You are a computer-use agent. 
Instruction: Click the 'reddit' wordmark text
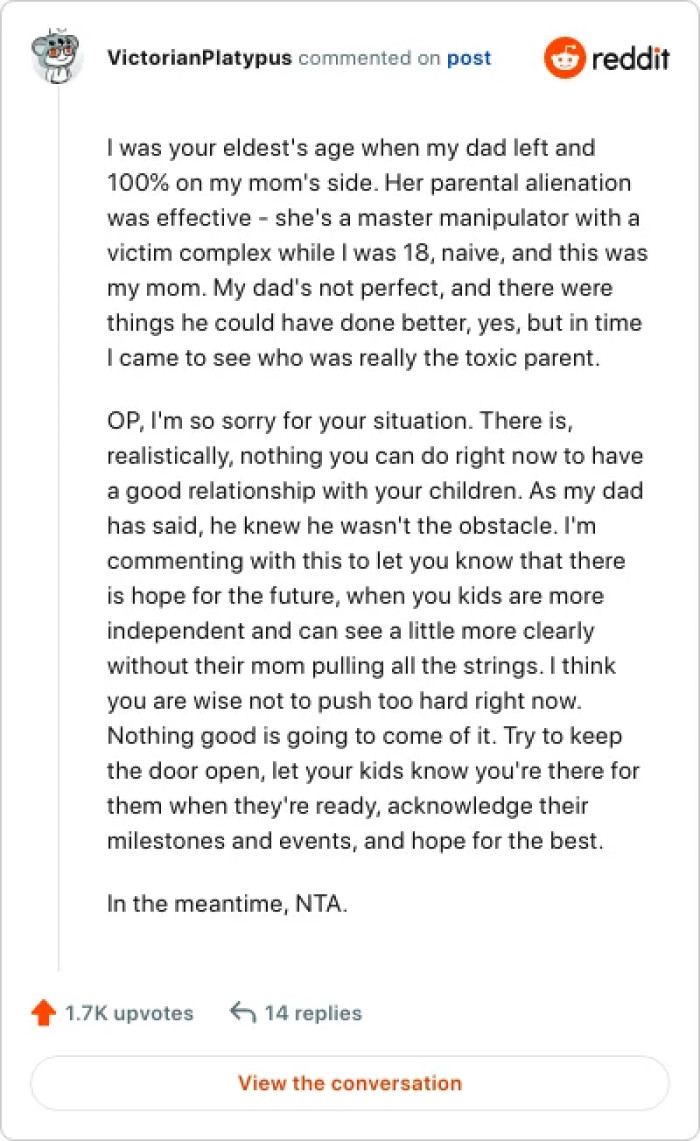(630, 59)
